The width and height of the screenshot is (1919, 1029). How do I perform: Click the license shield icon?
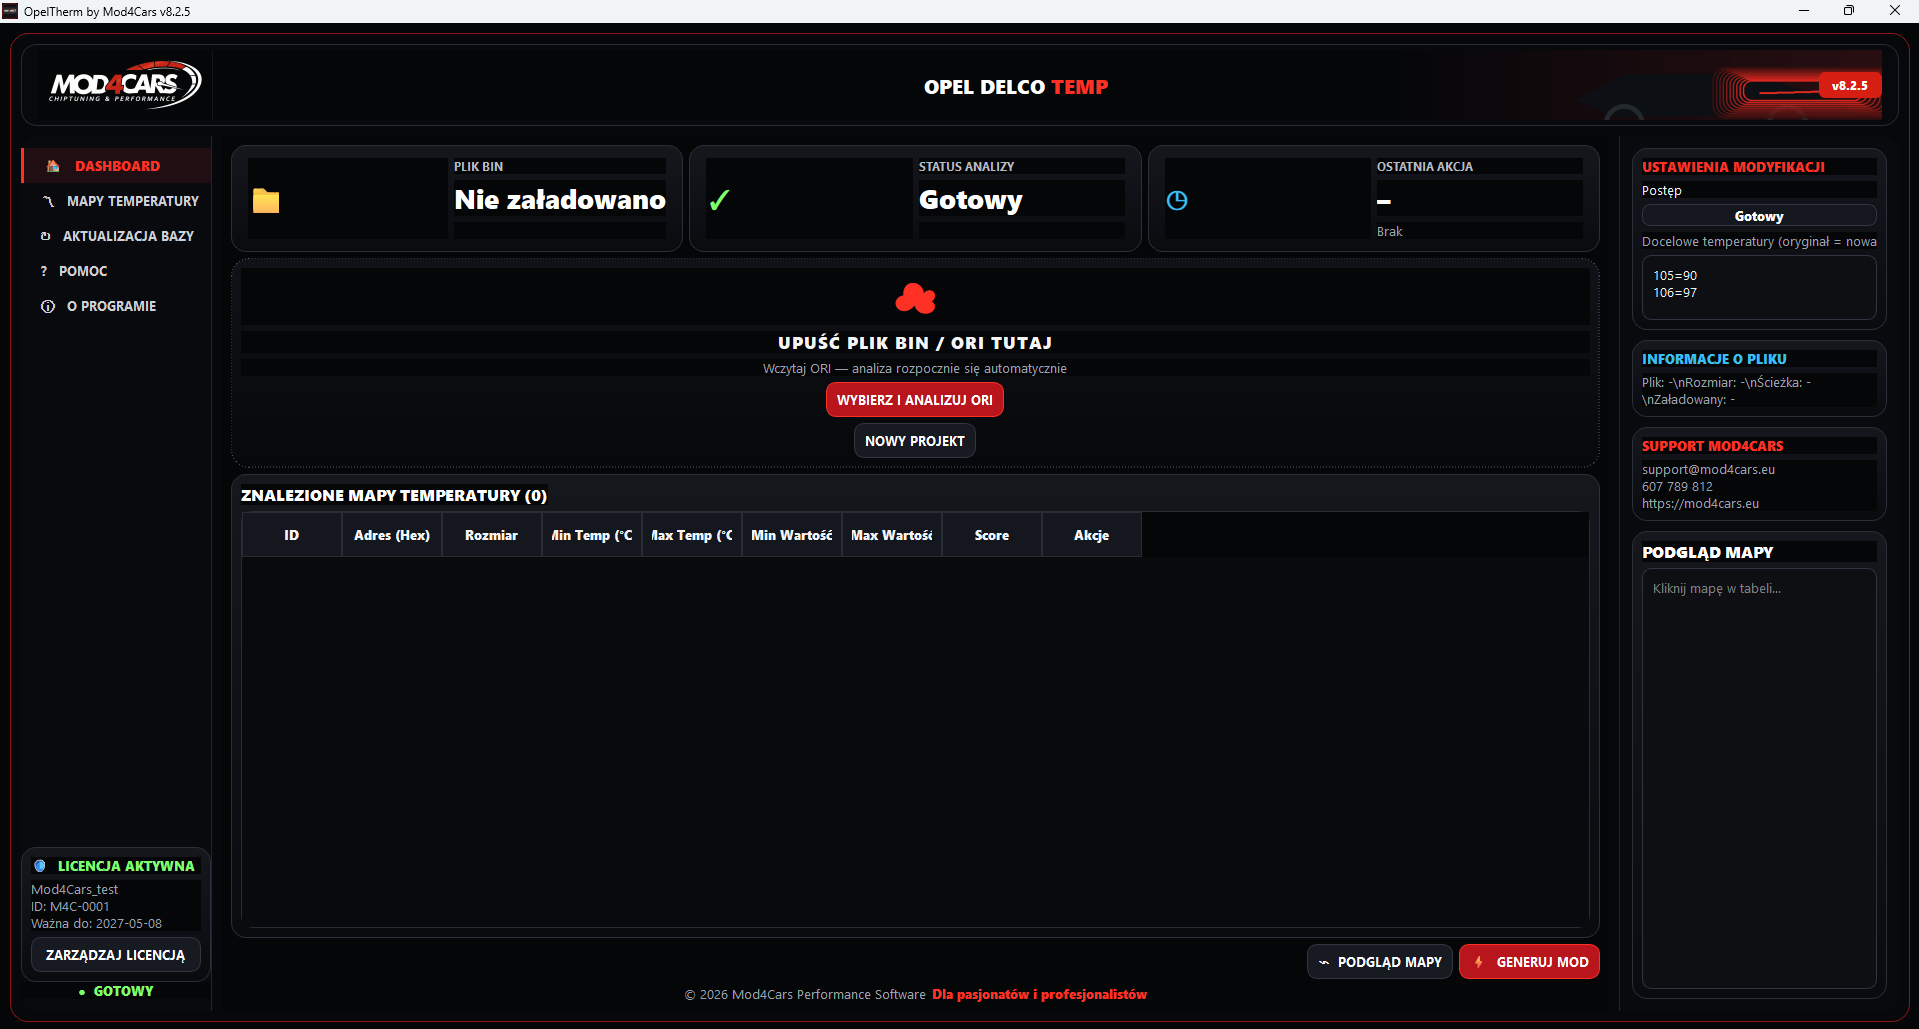(40, 866)
